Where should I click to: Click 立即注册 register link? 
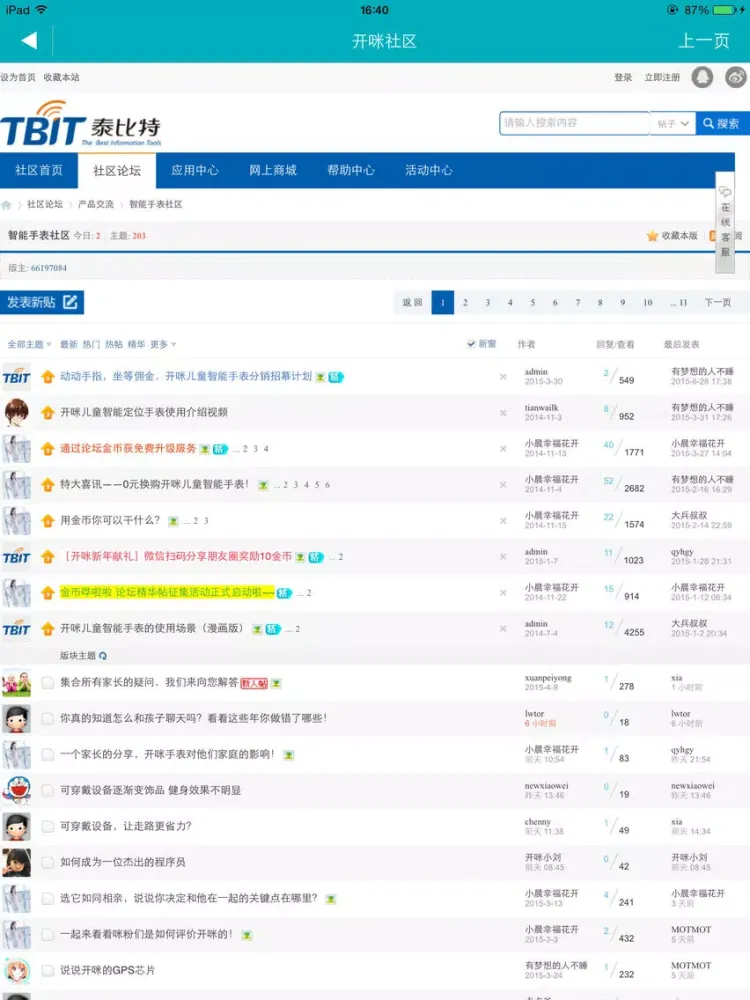point(662,77)
